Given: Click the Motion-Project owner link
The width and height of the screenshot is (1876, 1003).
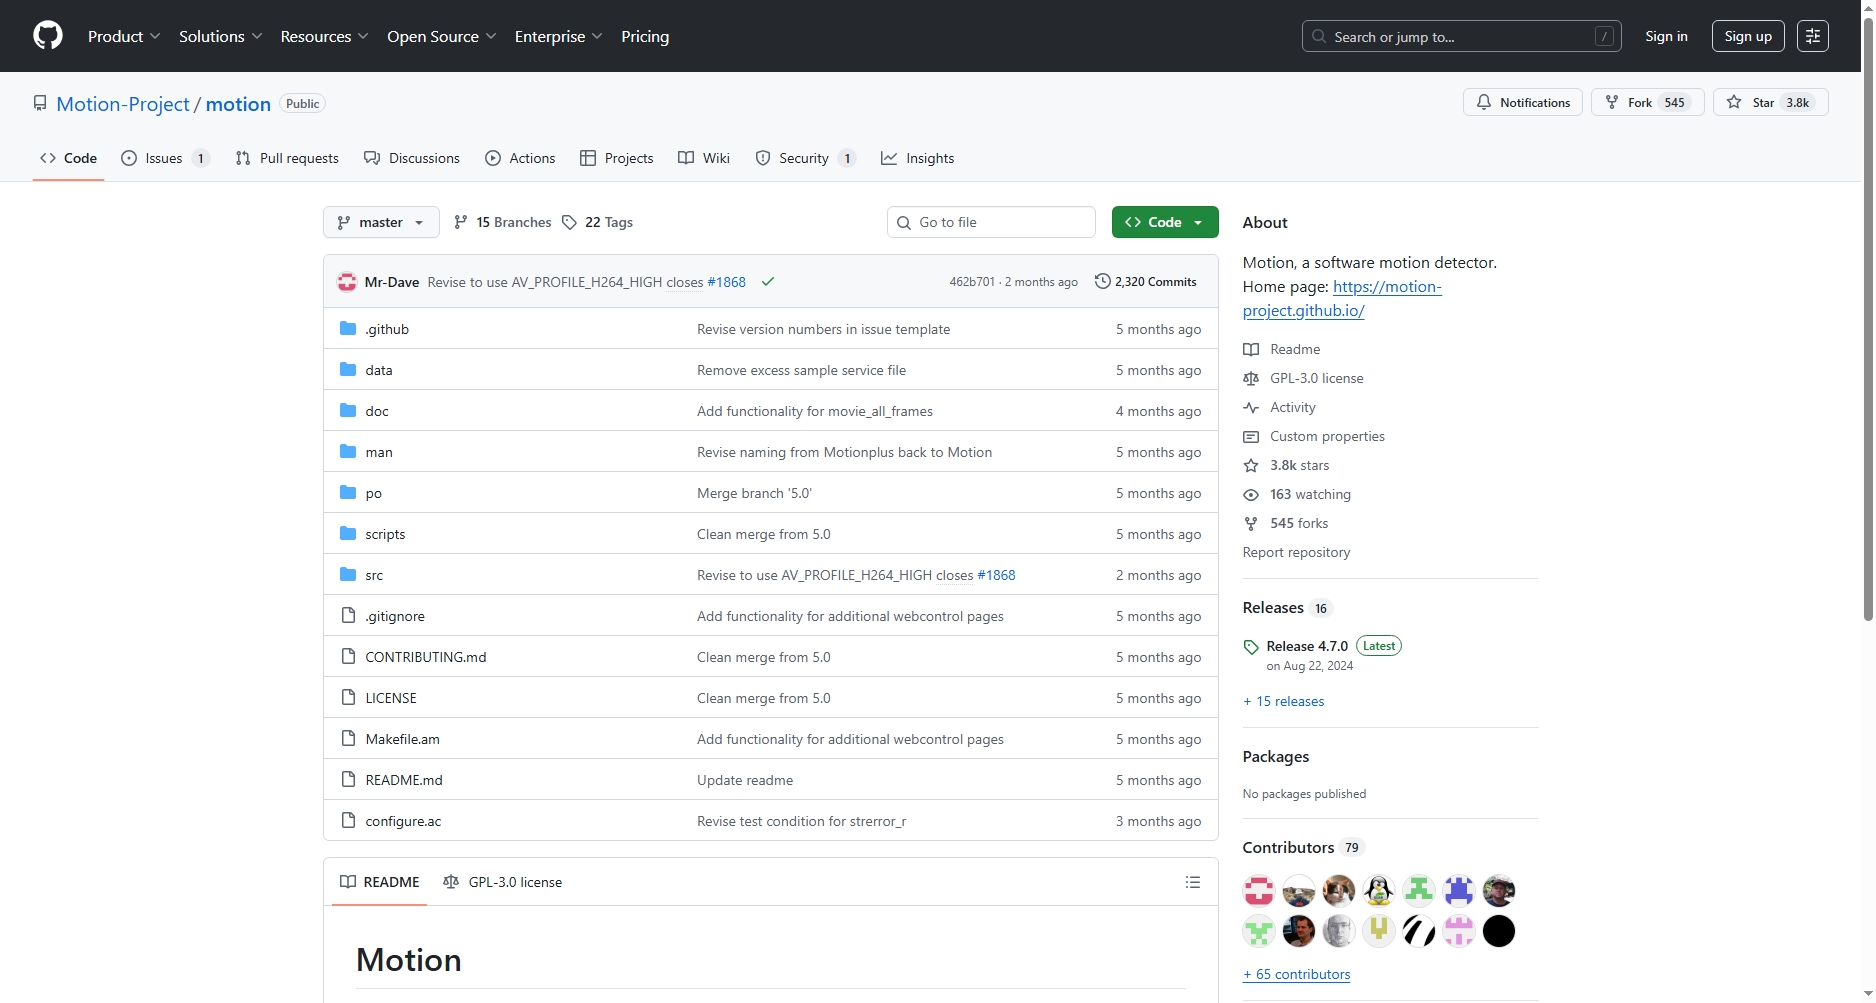Looking at the screenshot, I should click(123, 104).
